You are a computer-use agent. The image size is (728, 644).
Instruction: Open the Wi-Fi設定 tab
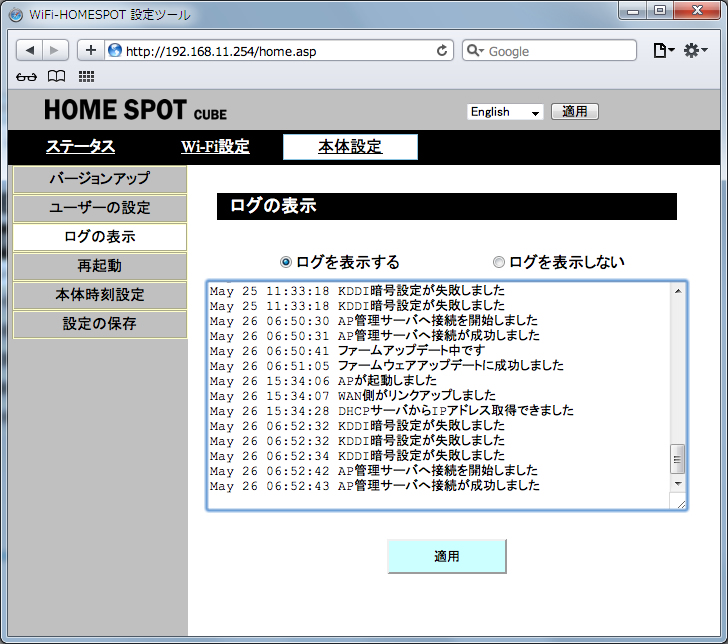coord(215,147)
